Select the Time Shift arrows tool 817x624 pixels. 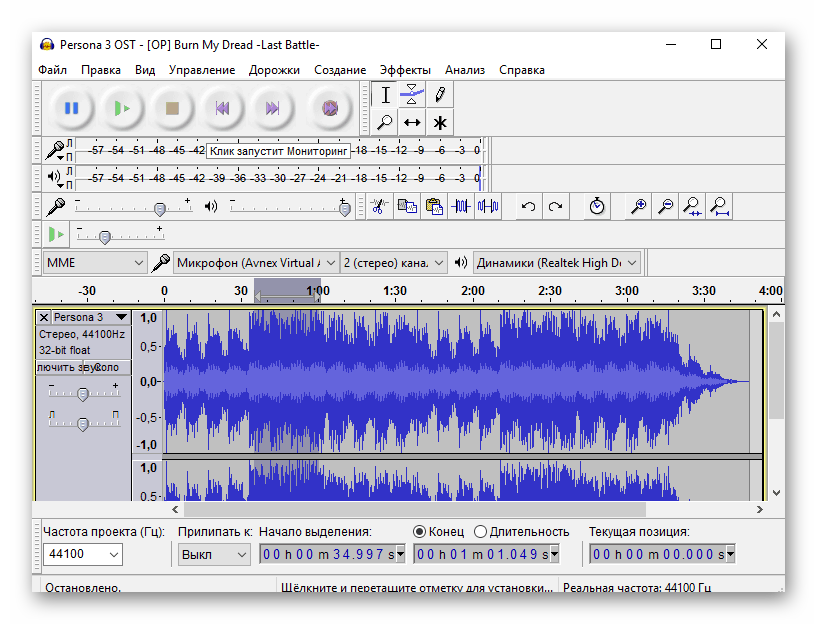[x=412, y=122]
